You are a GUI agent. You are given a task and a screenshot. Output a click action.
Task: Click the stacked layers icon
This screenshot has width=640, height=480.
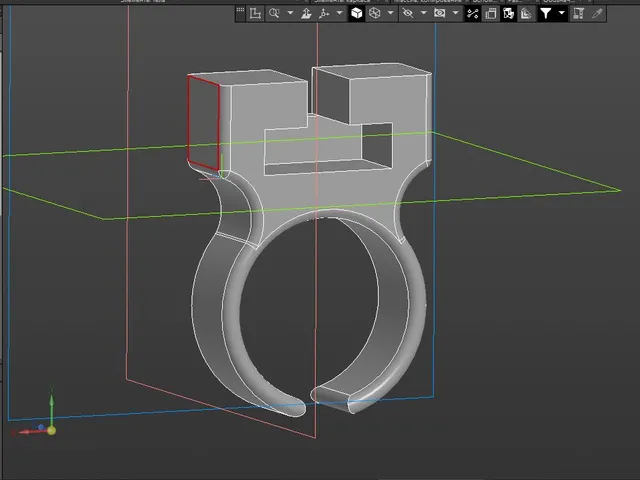[526, 13]
